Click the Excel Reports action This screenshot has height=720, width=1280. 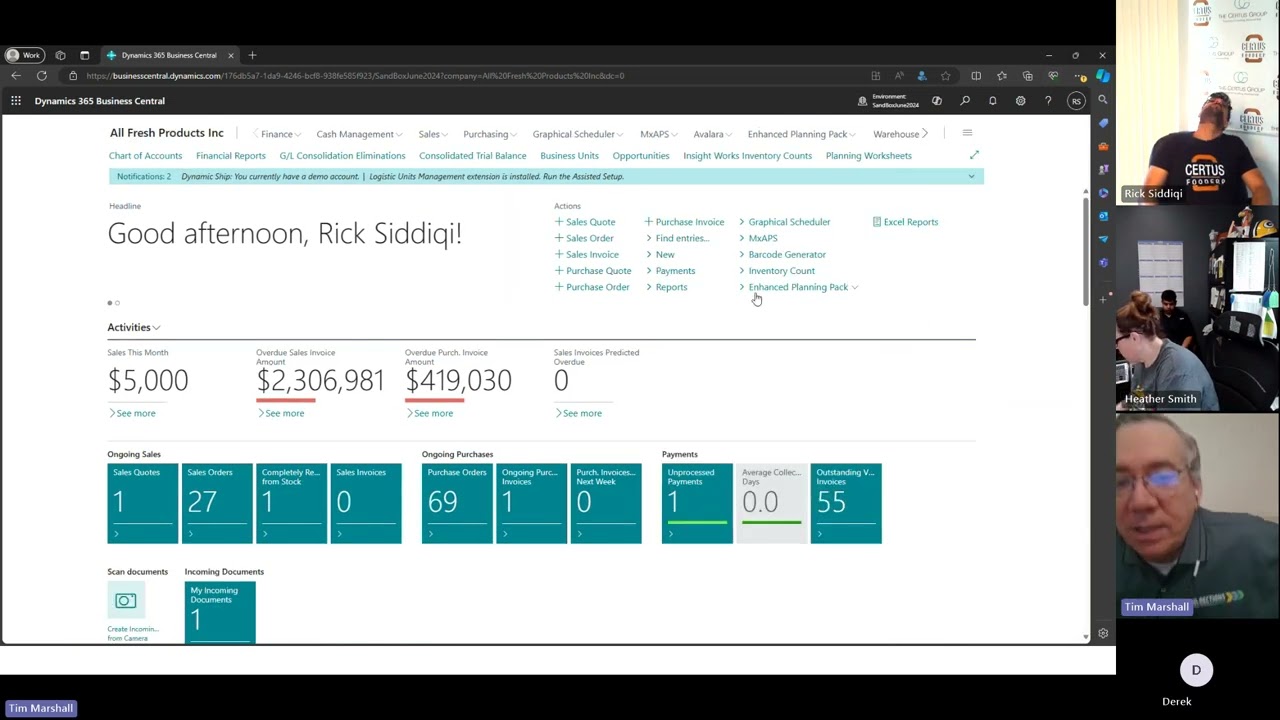[x=905, y=222]
